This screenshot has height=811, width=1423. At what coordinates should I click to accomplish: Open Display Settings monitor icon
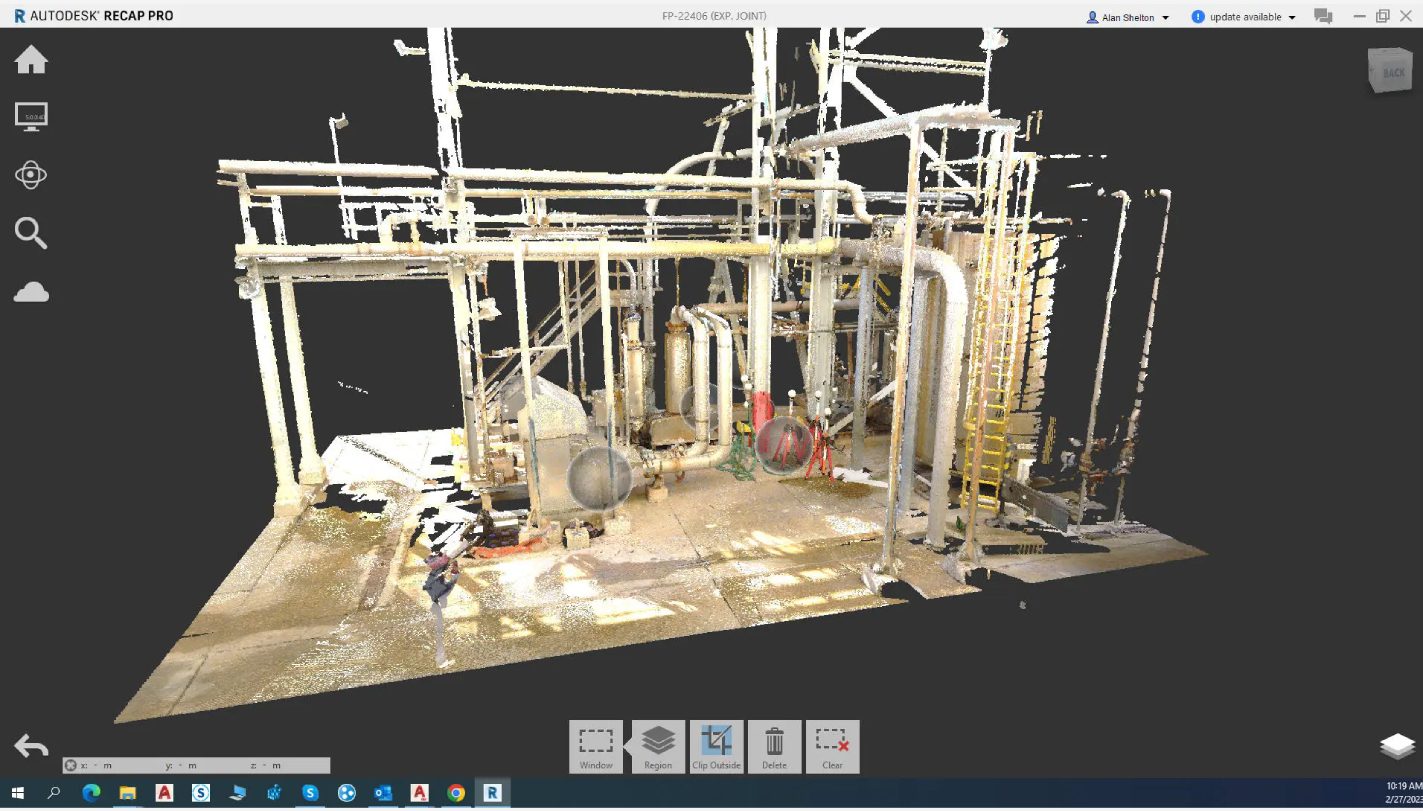(x=31, y=117)
